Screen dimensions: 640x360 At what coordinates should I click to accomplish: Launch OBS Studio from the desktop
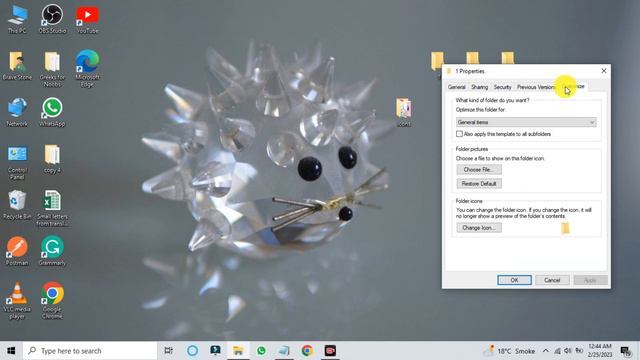click(x=52, y=19)
